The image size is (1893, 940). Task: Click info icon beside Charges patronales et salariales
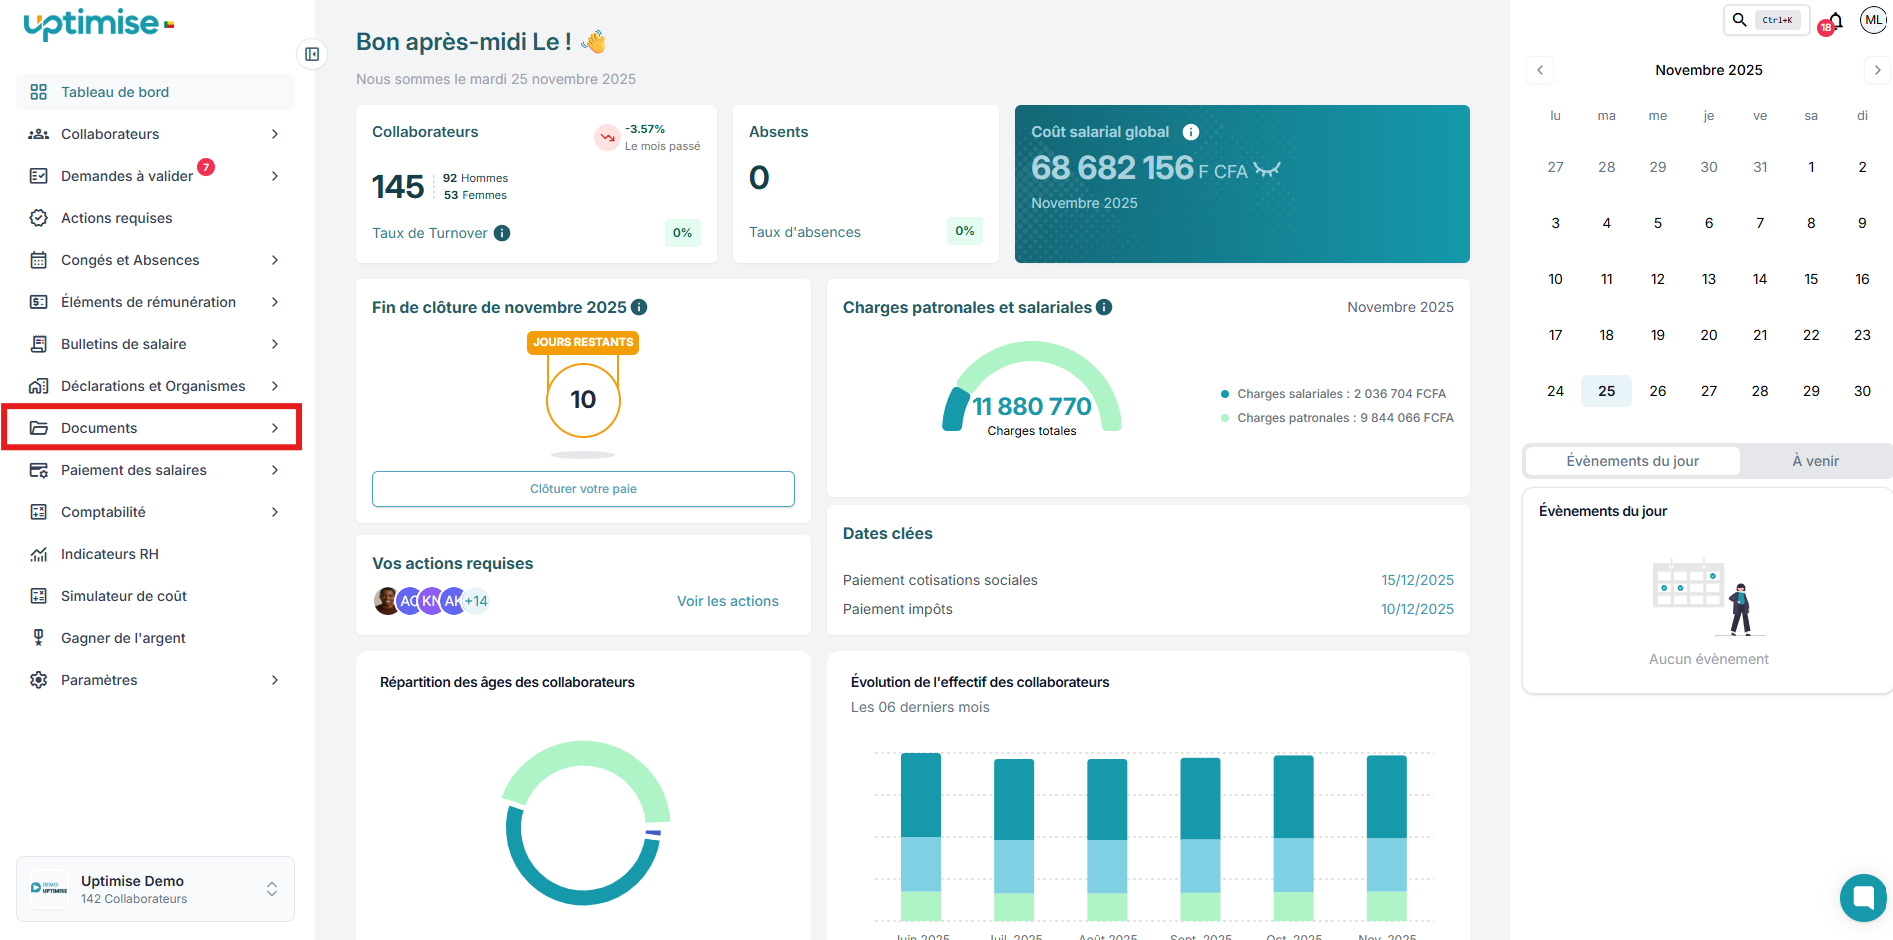(x=1104, y=307)
